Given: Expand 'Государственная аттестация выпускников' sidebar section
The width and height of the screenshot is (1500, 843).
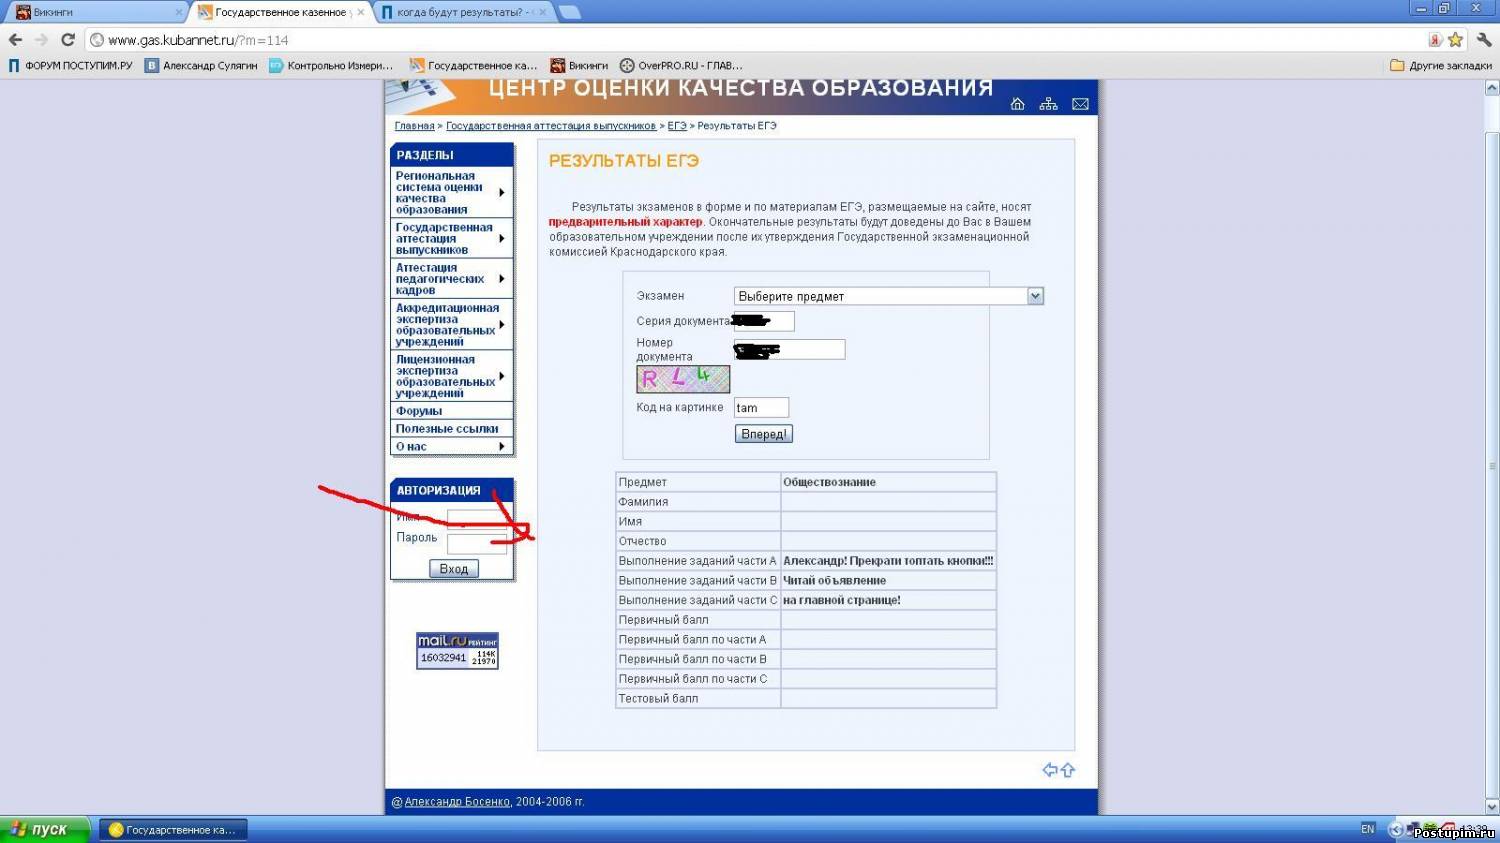Looking at the screenshot, I should click(x=451, y=239).
